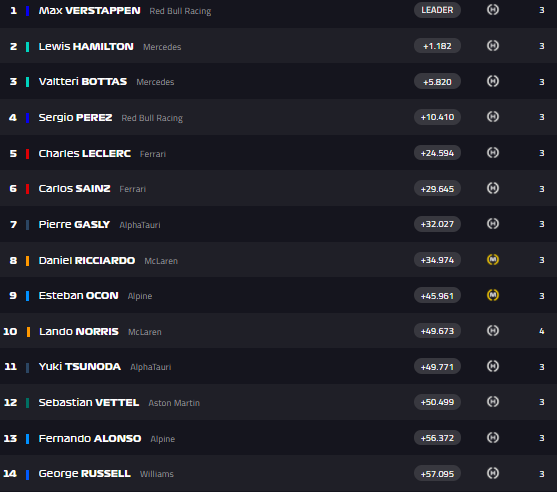The width and height of the screenshot is (557, 492).
Task: Click the LEADER gap badge
Action: pos(437,10)
